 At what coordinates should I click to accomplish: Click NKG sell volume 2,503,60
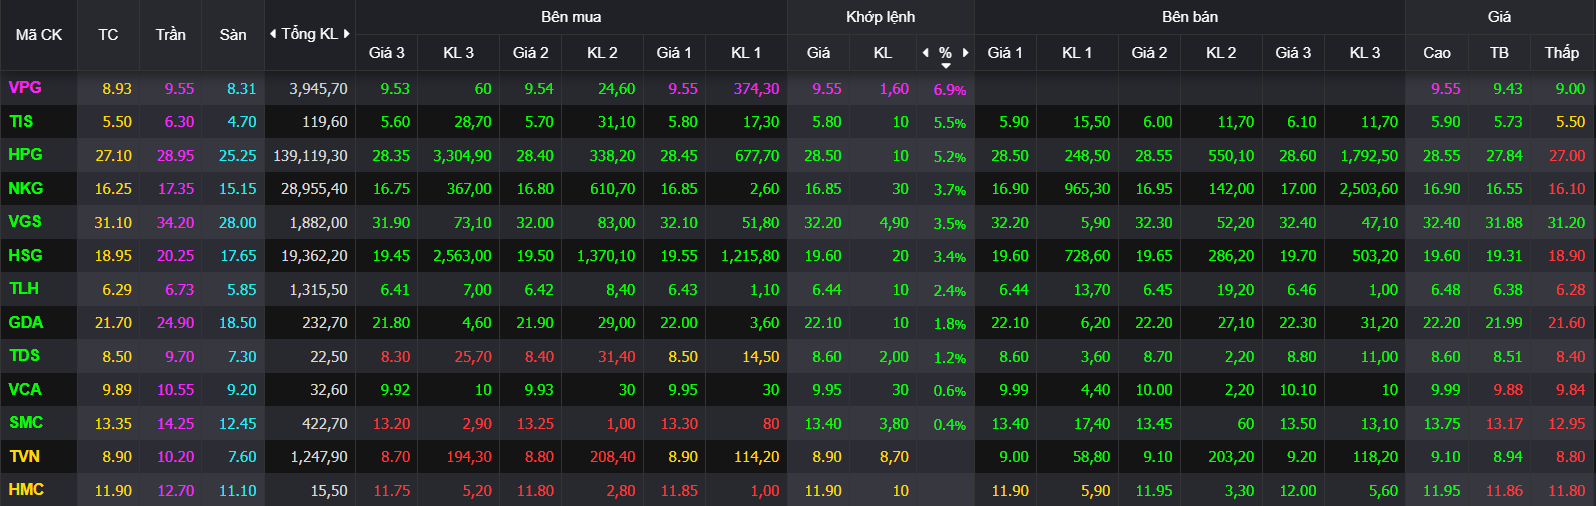tap(1368, 189)
